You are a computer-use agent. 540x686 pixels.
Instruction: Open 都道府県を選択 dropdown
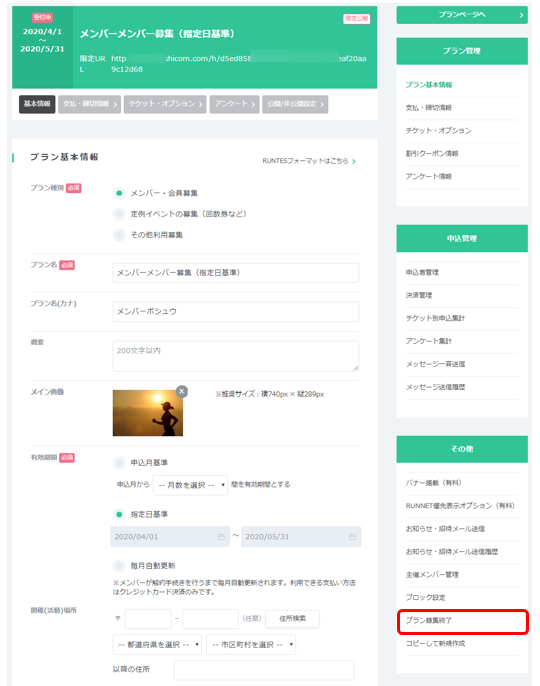[x=157, y=644]
